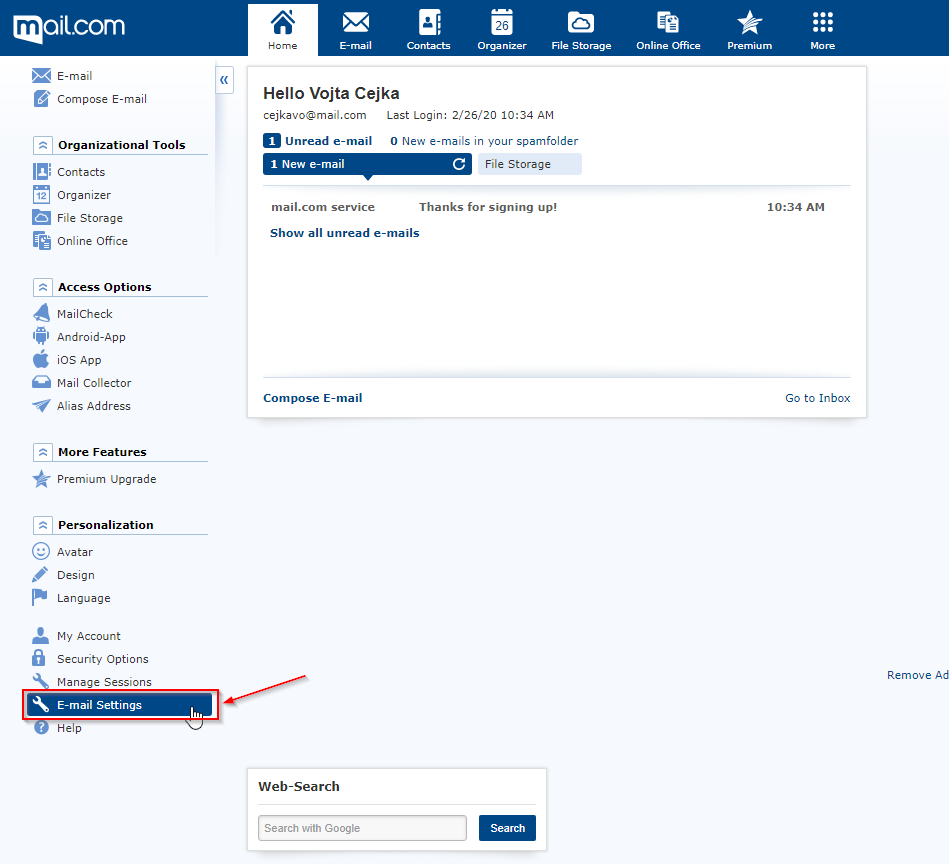Image resolution: width=949 pixels, height=864 pixels.
Task: Click the Avatar smiley icon
Action: click(41, 551)
